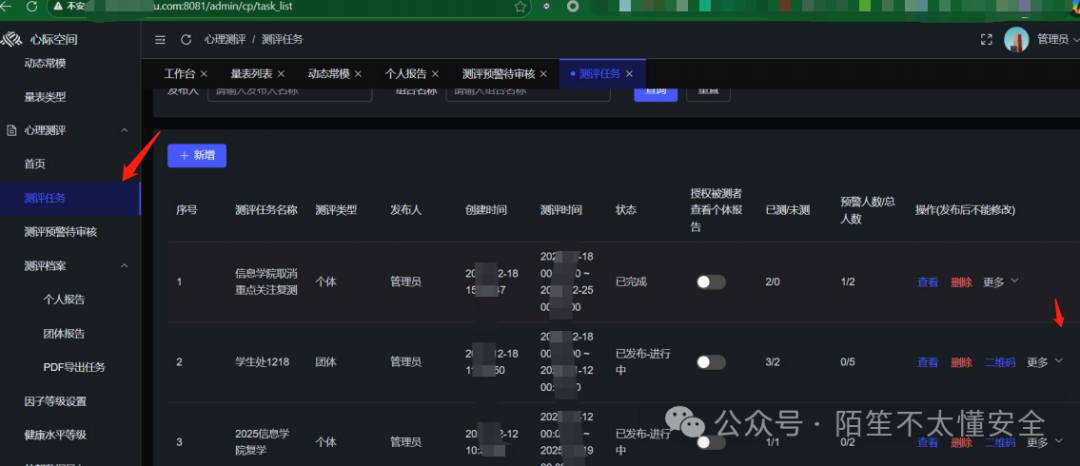Screen dimensions: 1080x466
Task: Click the document icon beside 心理测评
Action: coord(11,130)
